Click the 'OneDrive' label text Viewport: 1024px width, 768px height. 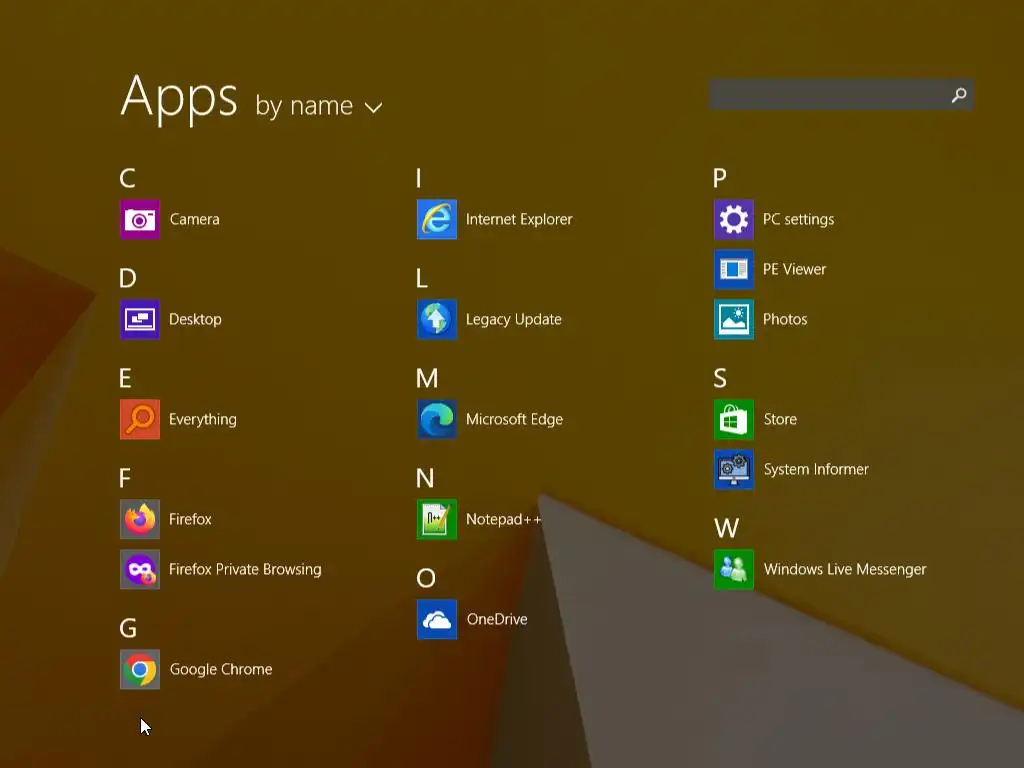point(497,619)
